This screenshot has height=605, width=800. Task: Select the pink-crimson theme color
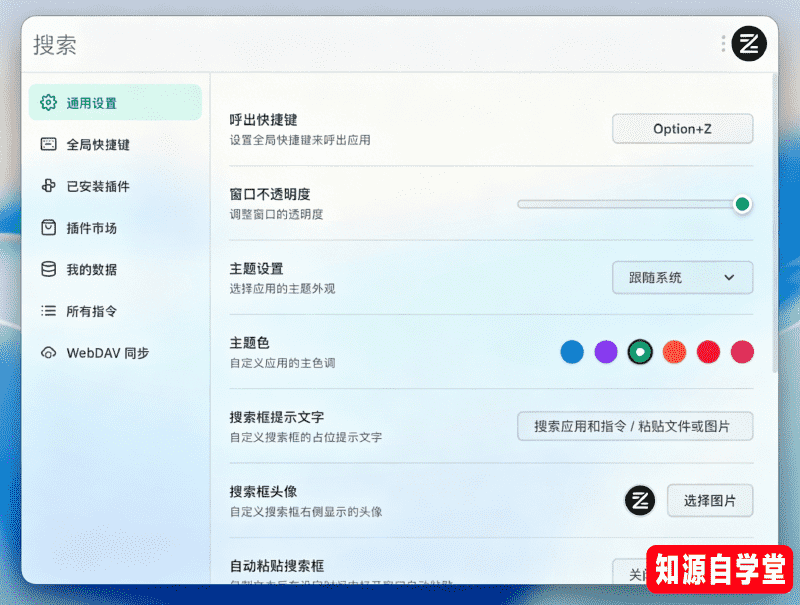(x=742, y=352)
